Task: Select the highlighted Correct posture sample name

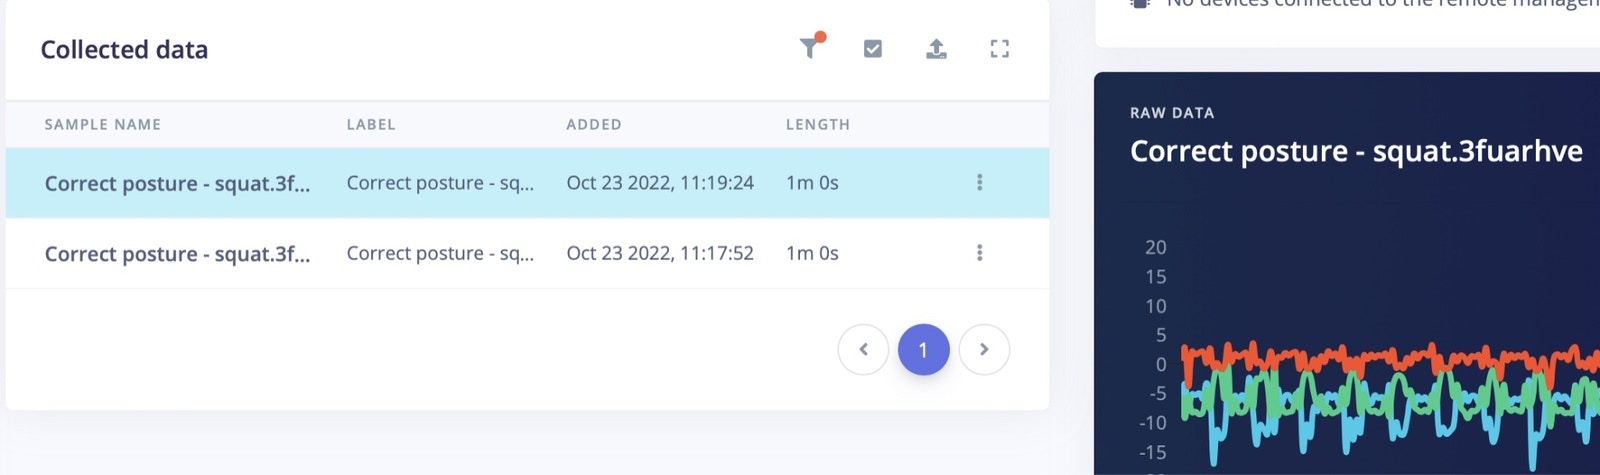Action: point(177,183)
